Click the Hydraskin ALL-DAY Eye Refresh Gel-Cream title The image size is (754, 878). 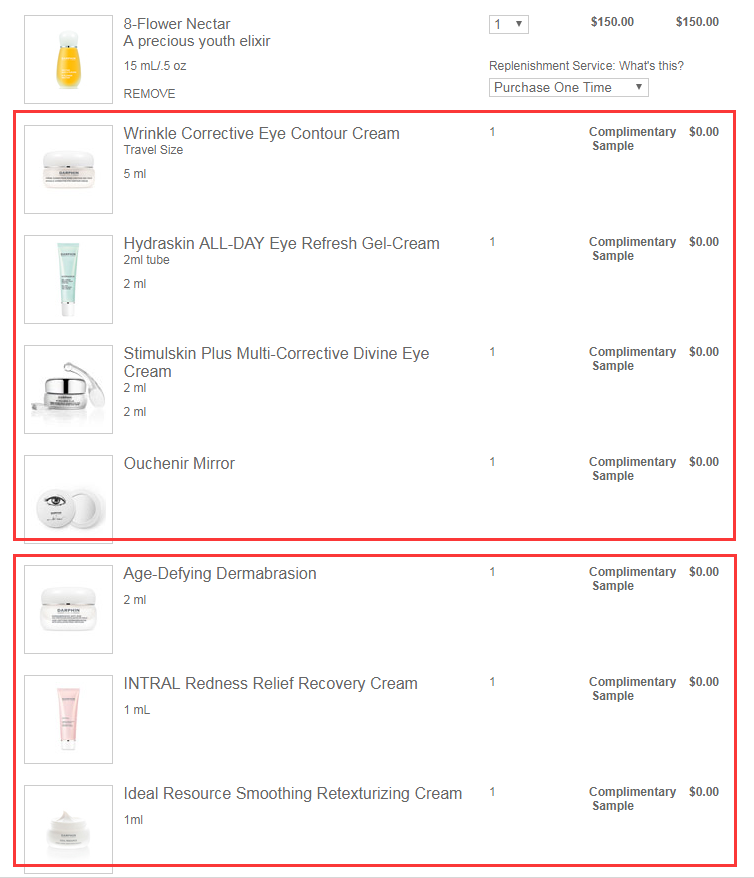(x=282, y=244)
